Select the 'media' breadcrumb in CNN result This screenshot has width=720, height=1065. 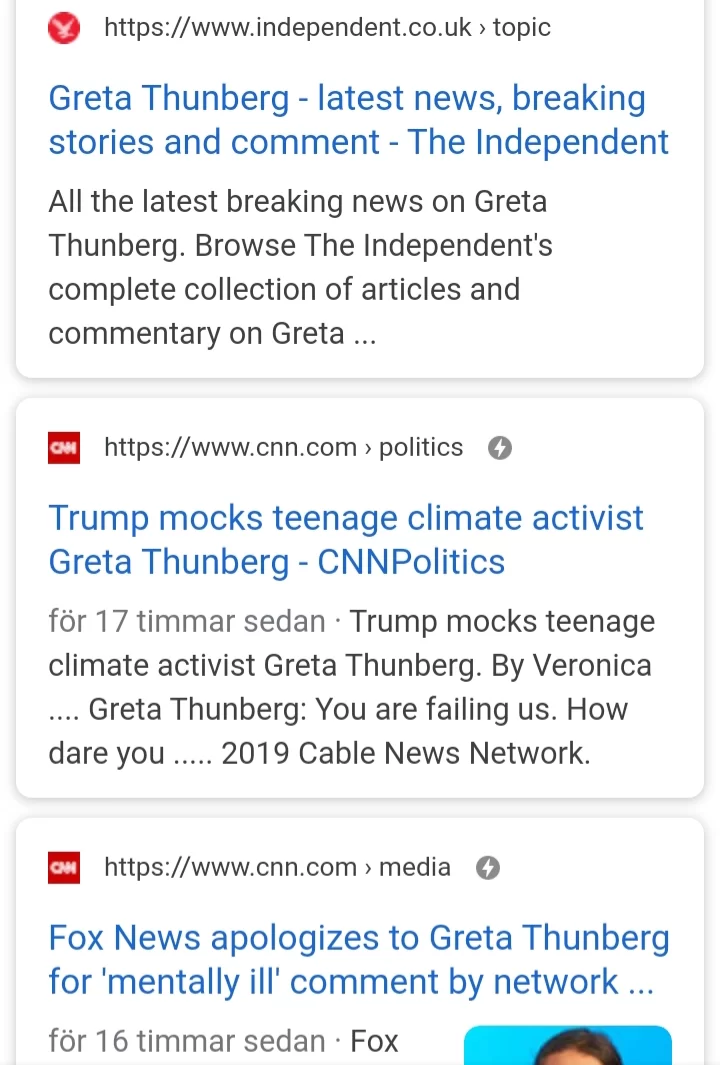(414, 867)
